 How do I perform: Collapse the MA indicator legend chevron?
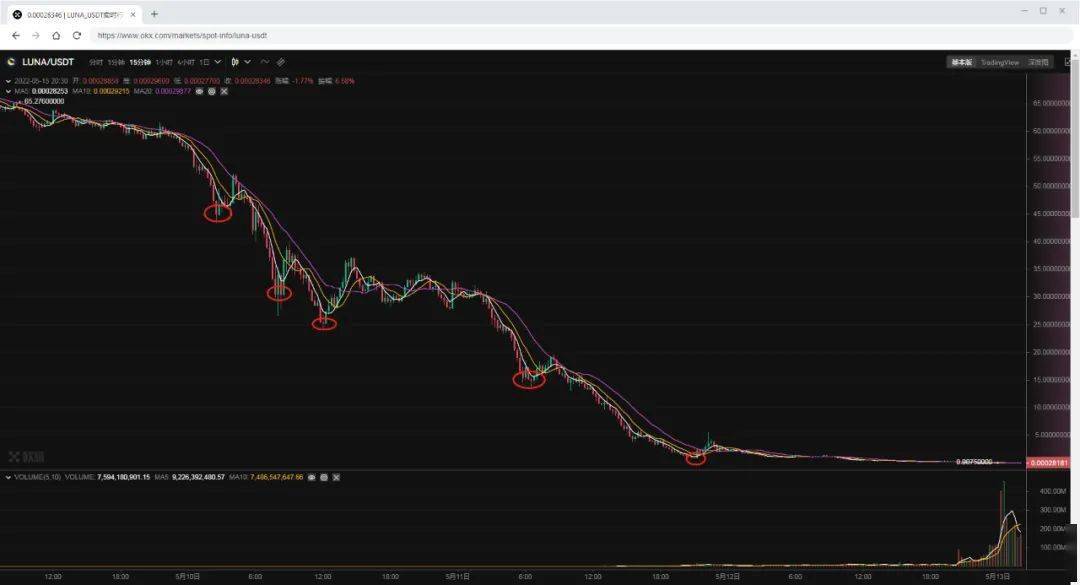[x=9, y=91]
